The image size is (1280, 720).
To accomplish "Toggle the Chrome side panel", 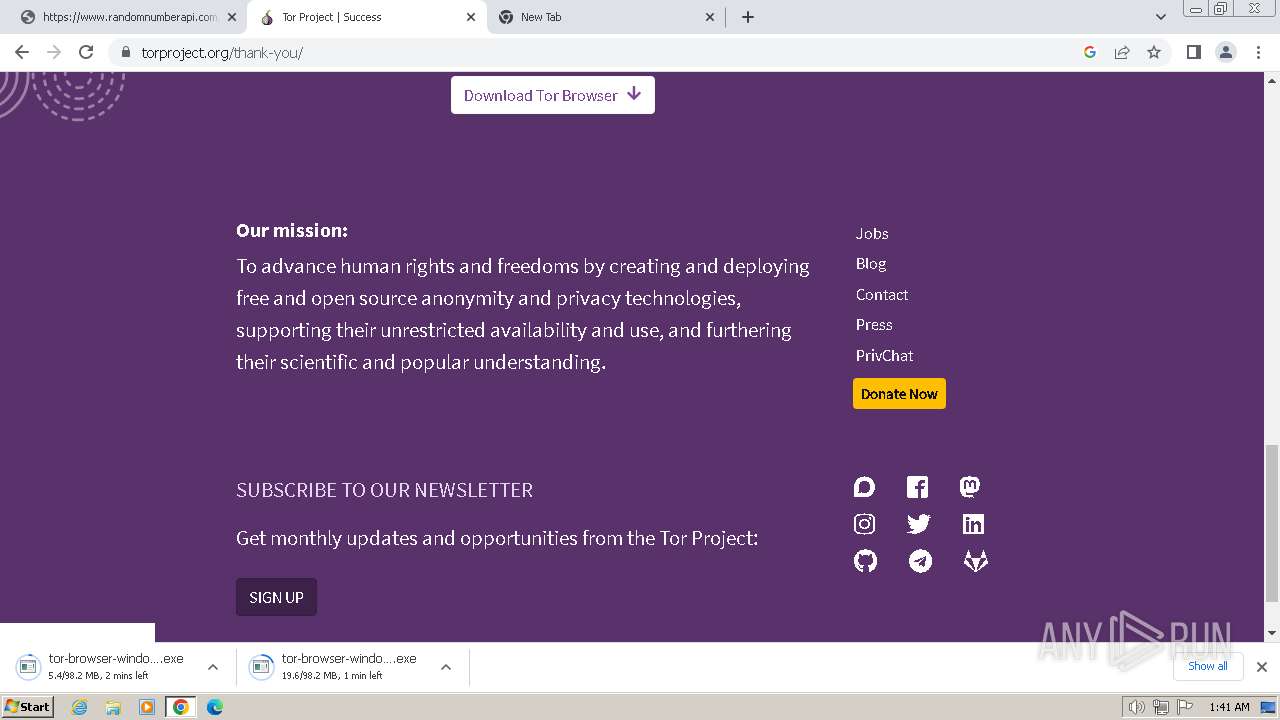I will click(x=1193, y=52).
